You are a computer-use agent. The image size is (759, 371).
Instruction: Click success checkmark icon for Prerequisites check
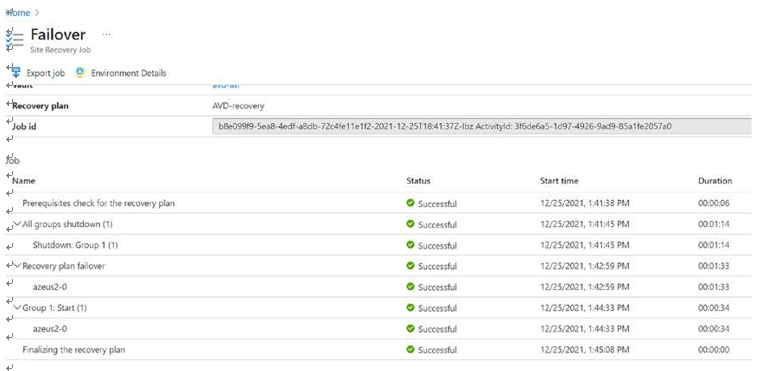410,203
